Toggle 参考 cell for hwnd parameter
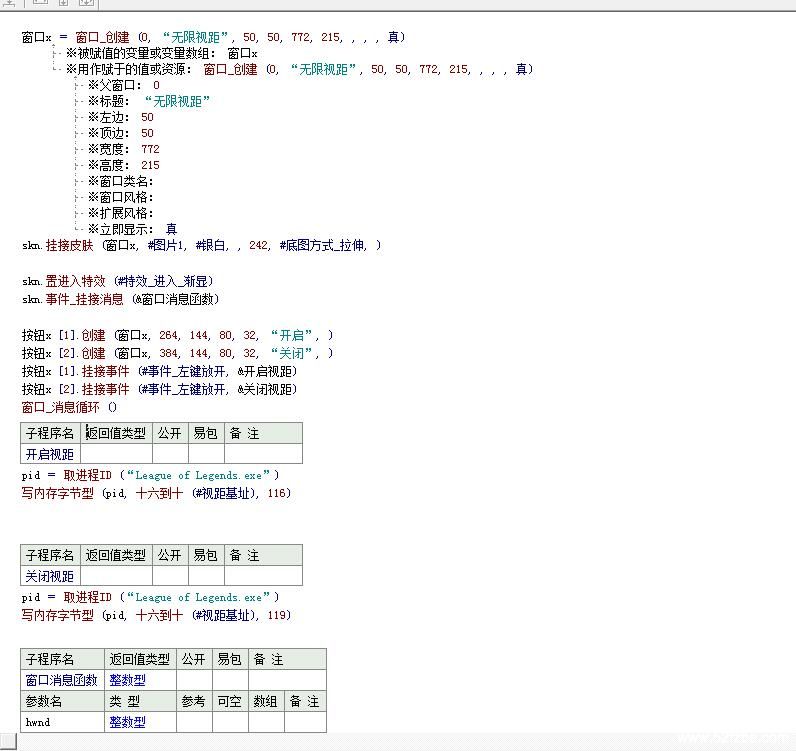796x751 pixels. click(x=194, y=722)
